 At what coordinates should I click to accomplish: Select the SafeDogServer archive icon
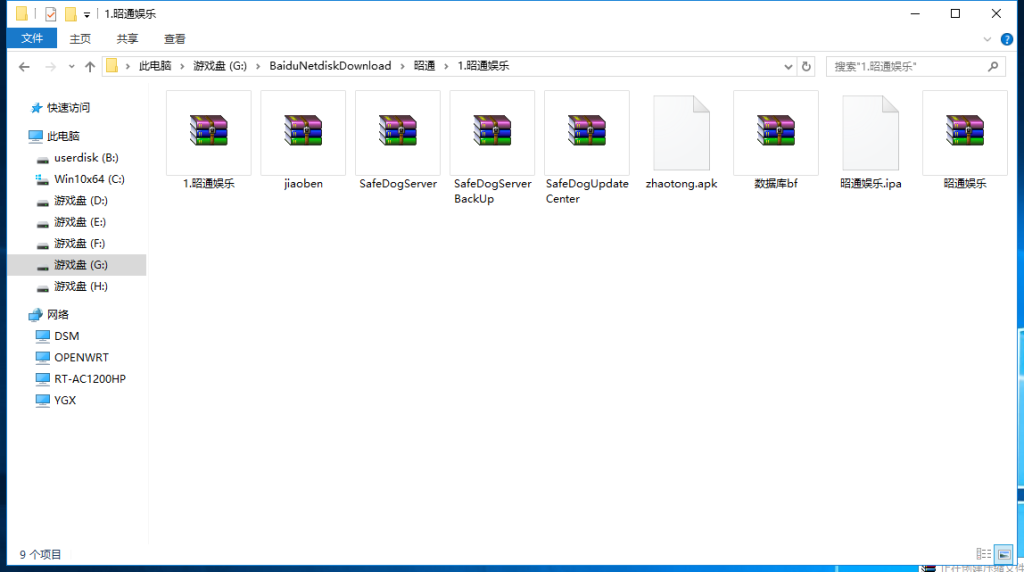398,131
